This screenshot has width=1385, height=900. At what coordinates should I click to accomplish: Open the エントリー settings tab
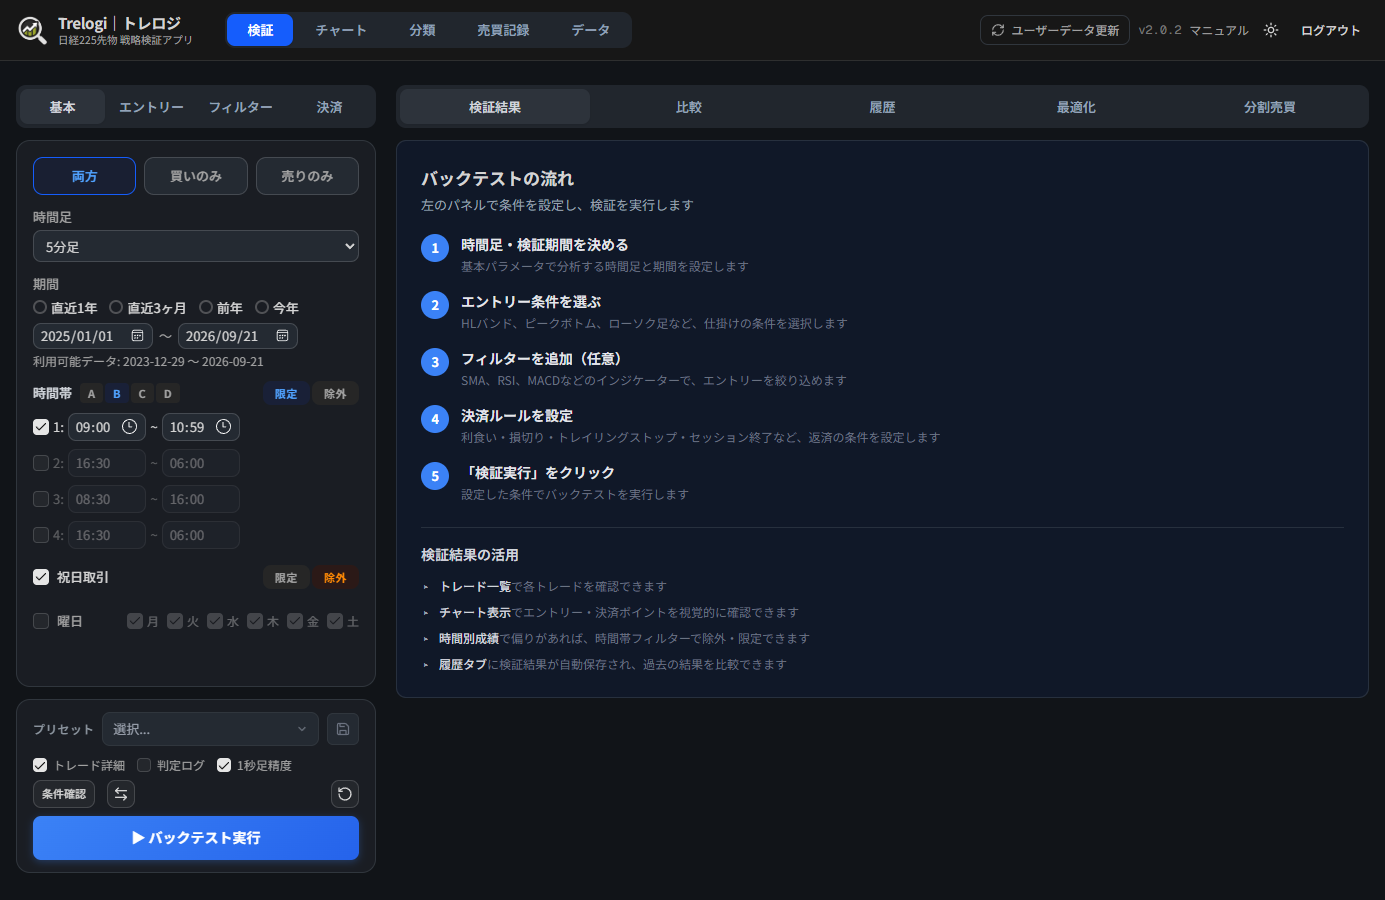click(x=151, y=107)
